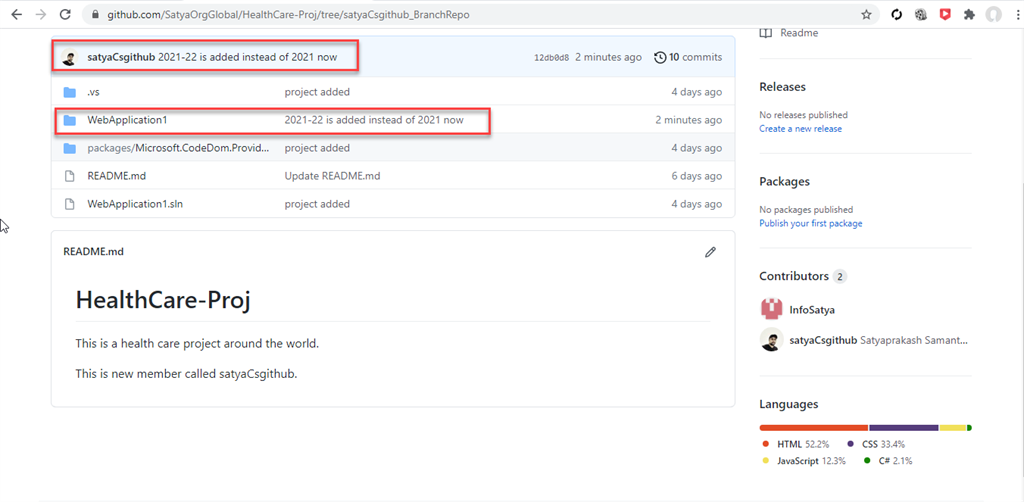Click the browser forward arrow
This screenshot has width=1024, height=502.
click(x=40, y=14)
